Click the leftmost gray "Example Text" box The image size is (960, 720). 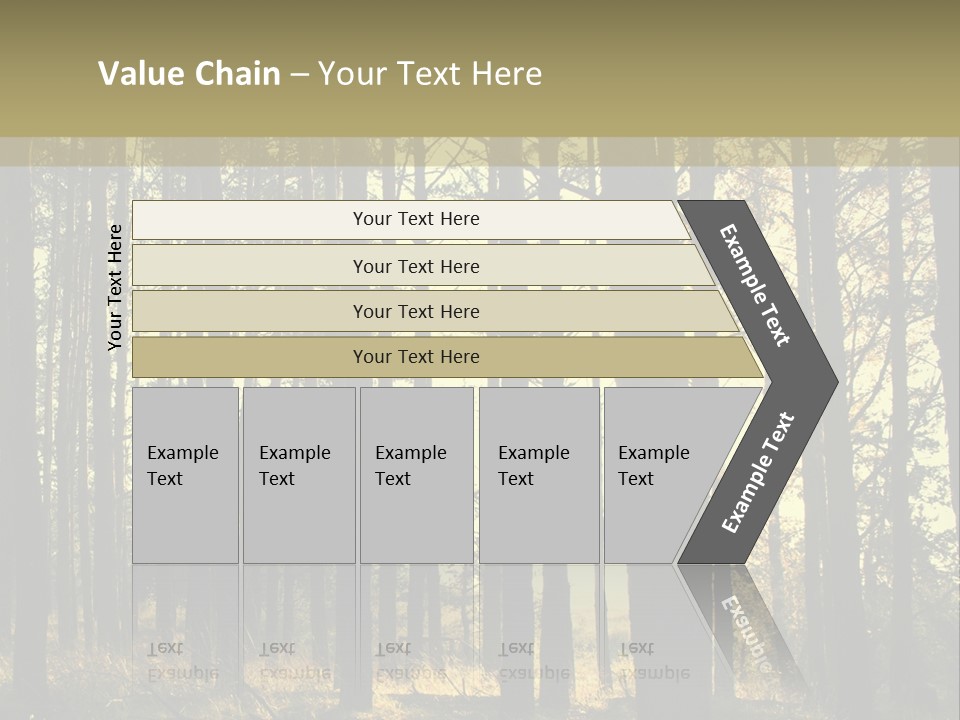[185, 475]
